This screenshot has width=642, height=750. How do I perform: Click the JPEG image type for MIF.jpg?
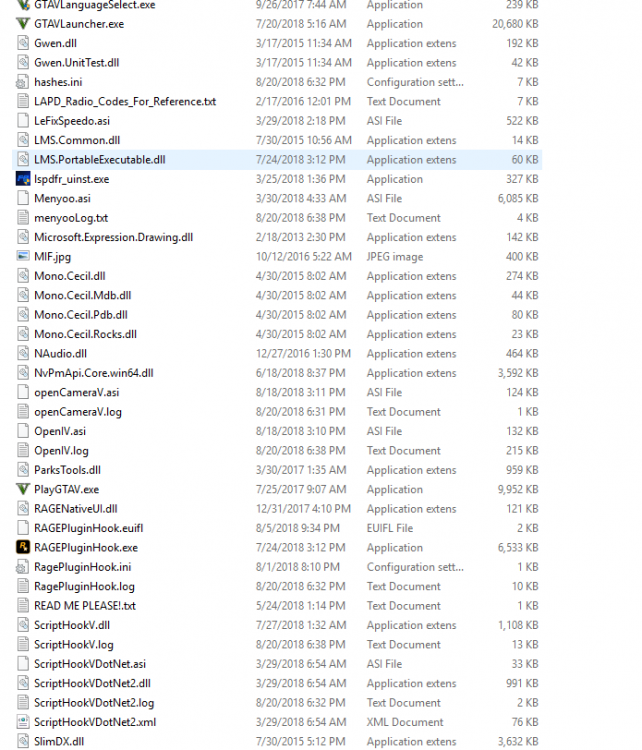(x=395, y=256)
